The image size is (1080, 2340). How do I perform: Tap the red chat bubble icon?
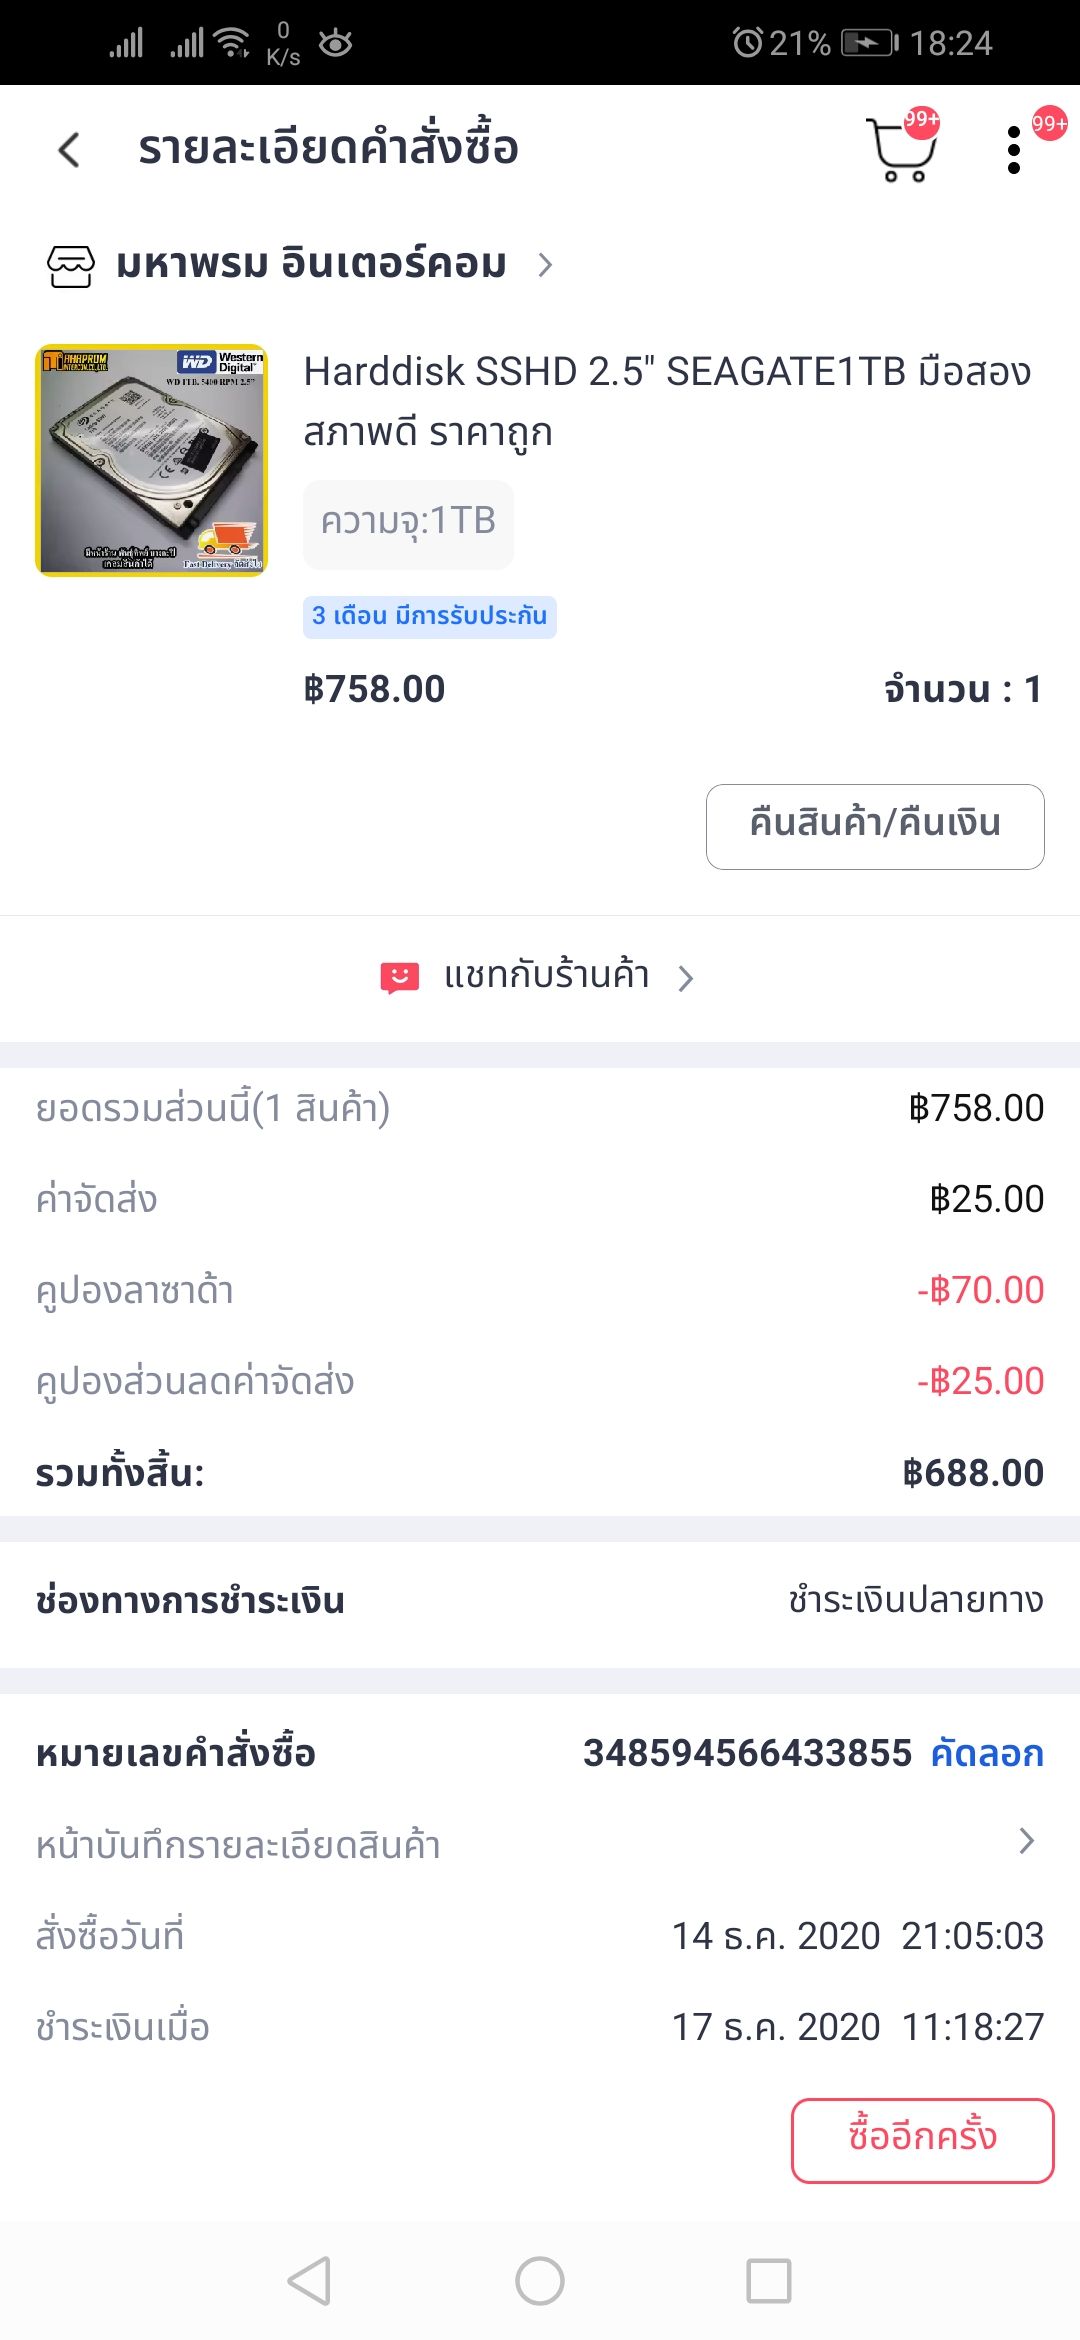[399, 977]
